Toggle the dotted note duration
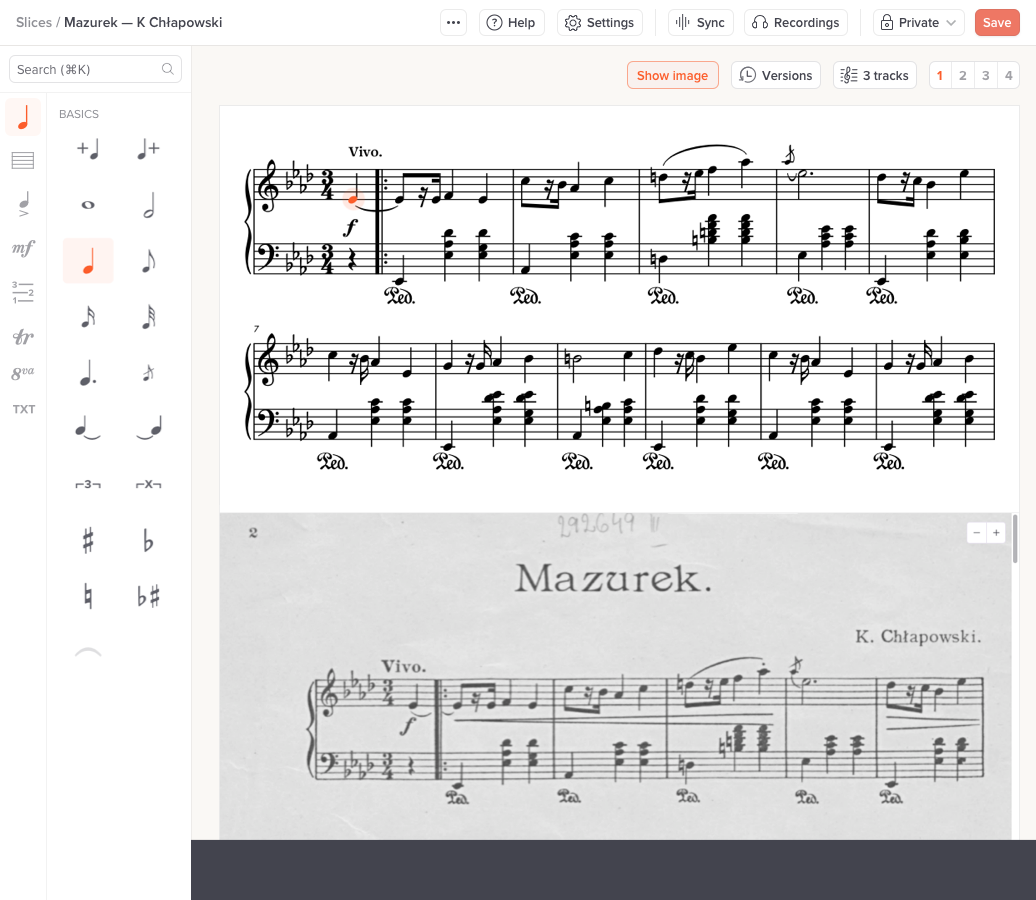The image size is (1036, 900). (88, 371)
